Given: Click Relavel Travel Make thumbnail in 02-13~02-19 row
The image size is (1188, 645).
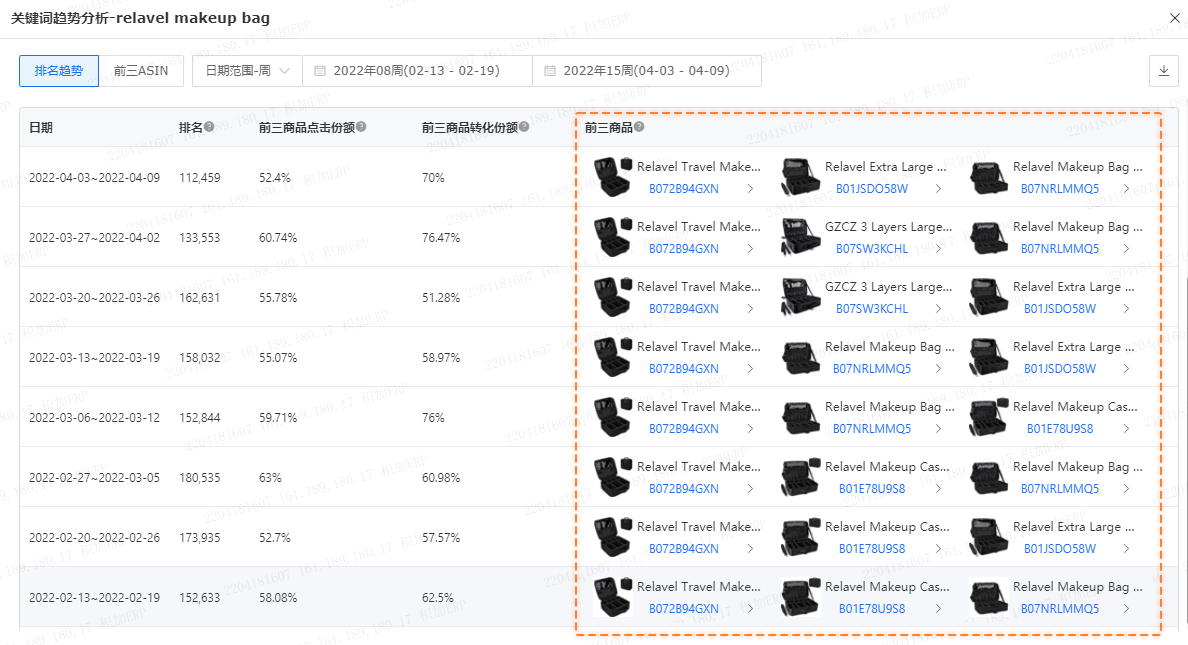Looking at the screenshot, I should coord(612,596).
